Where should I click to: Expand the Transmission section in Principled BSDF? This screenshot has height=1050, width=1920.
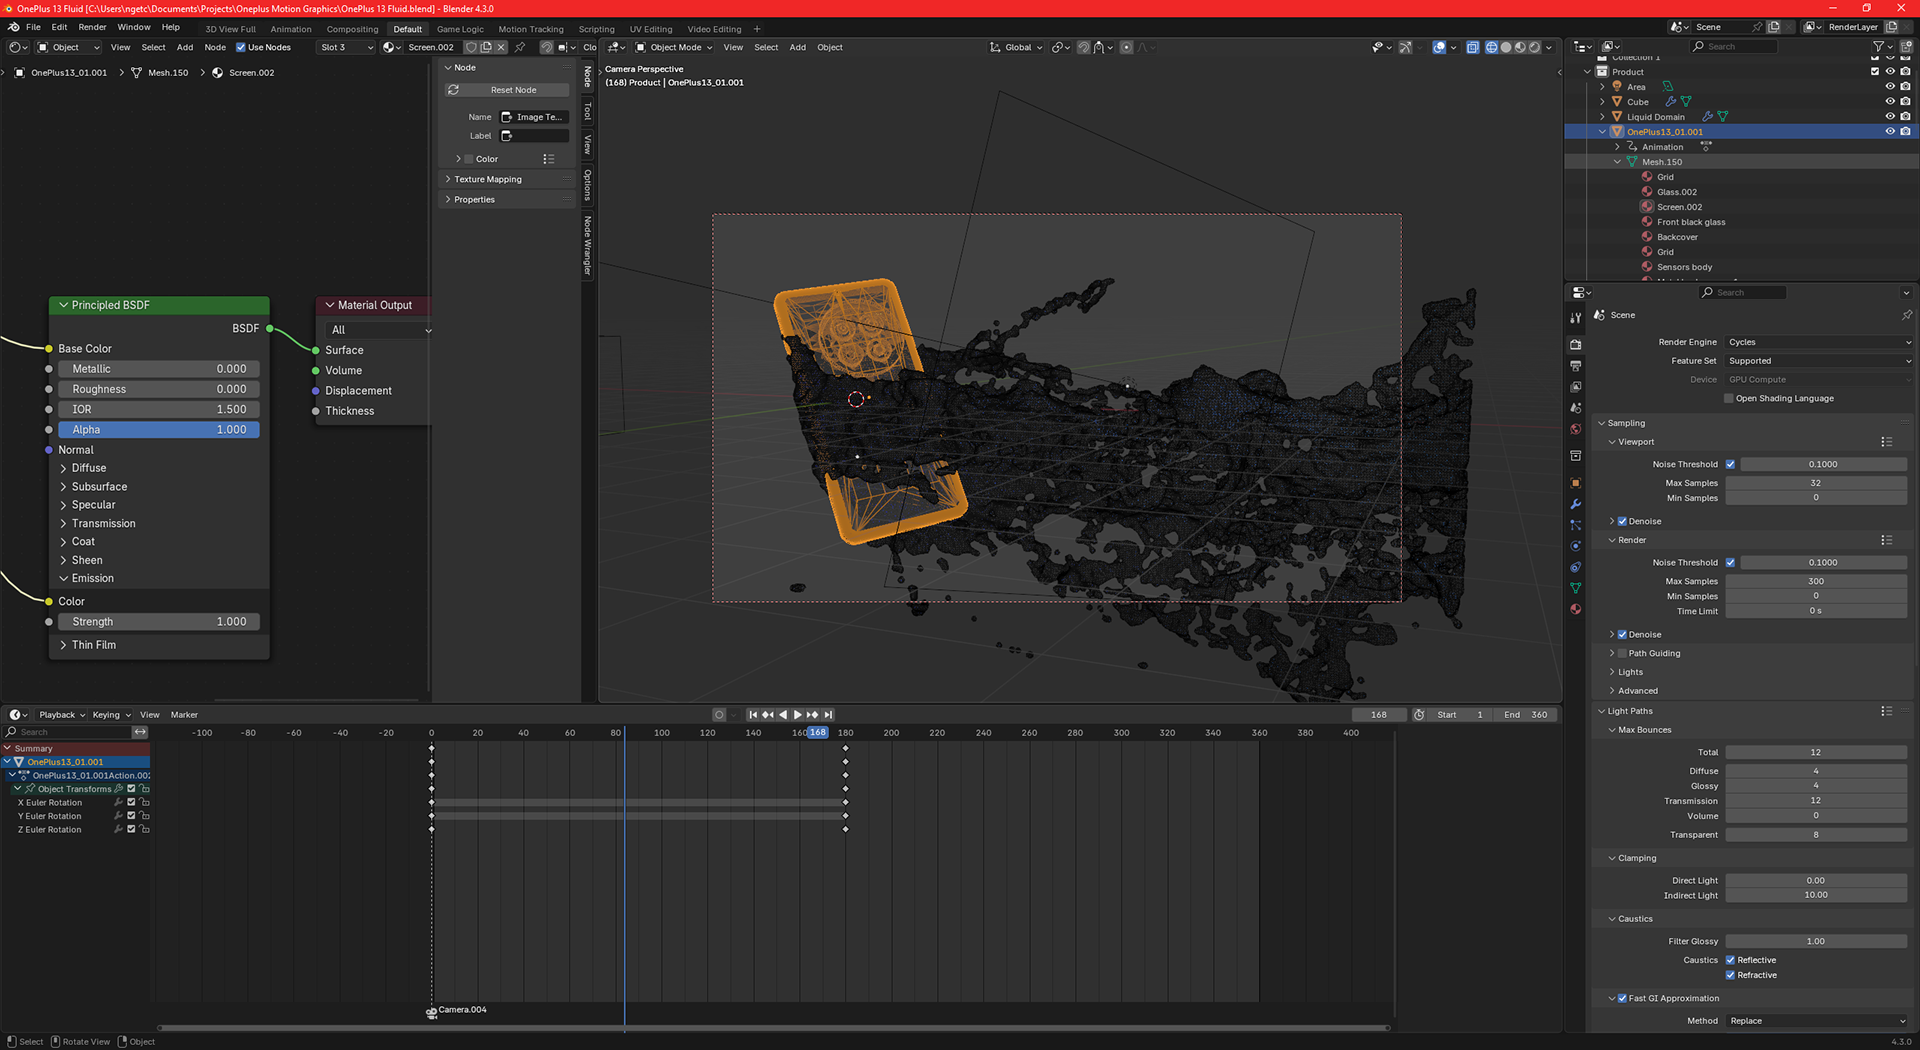click(x=103, y=524)
